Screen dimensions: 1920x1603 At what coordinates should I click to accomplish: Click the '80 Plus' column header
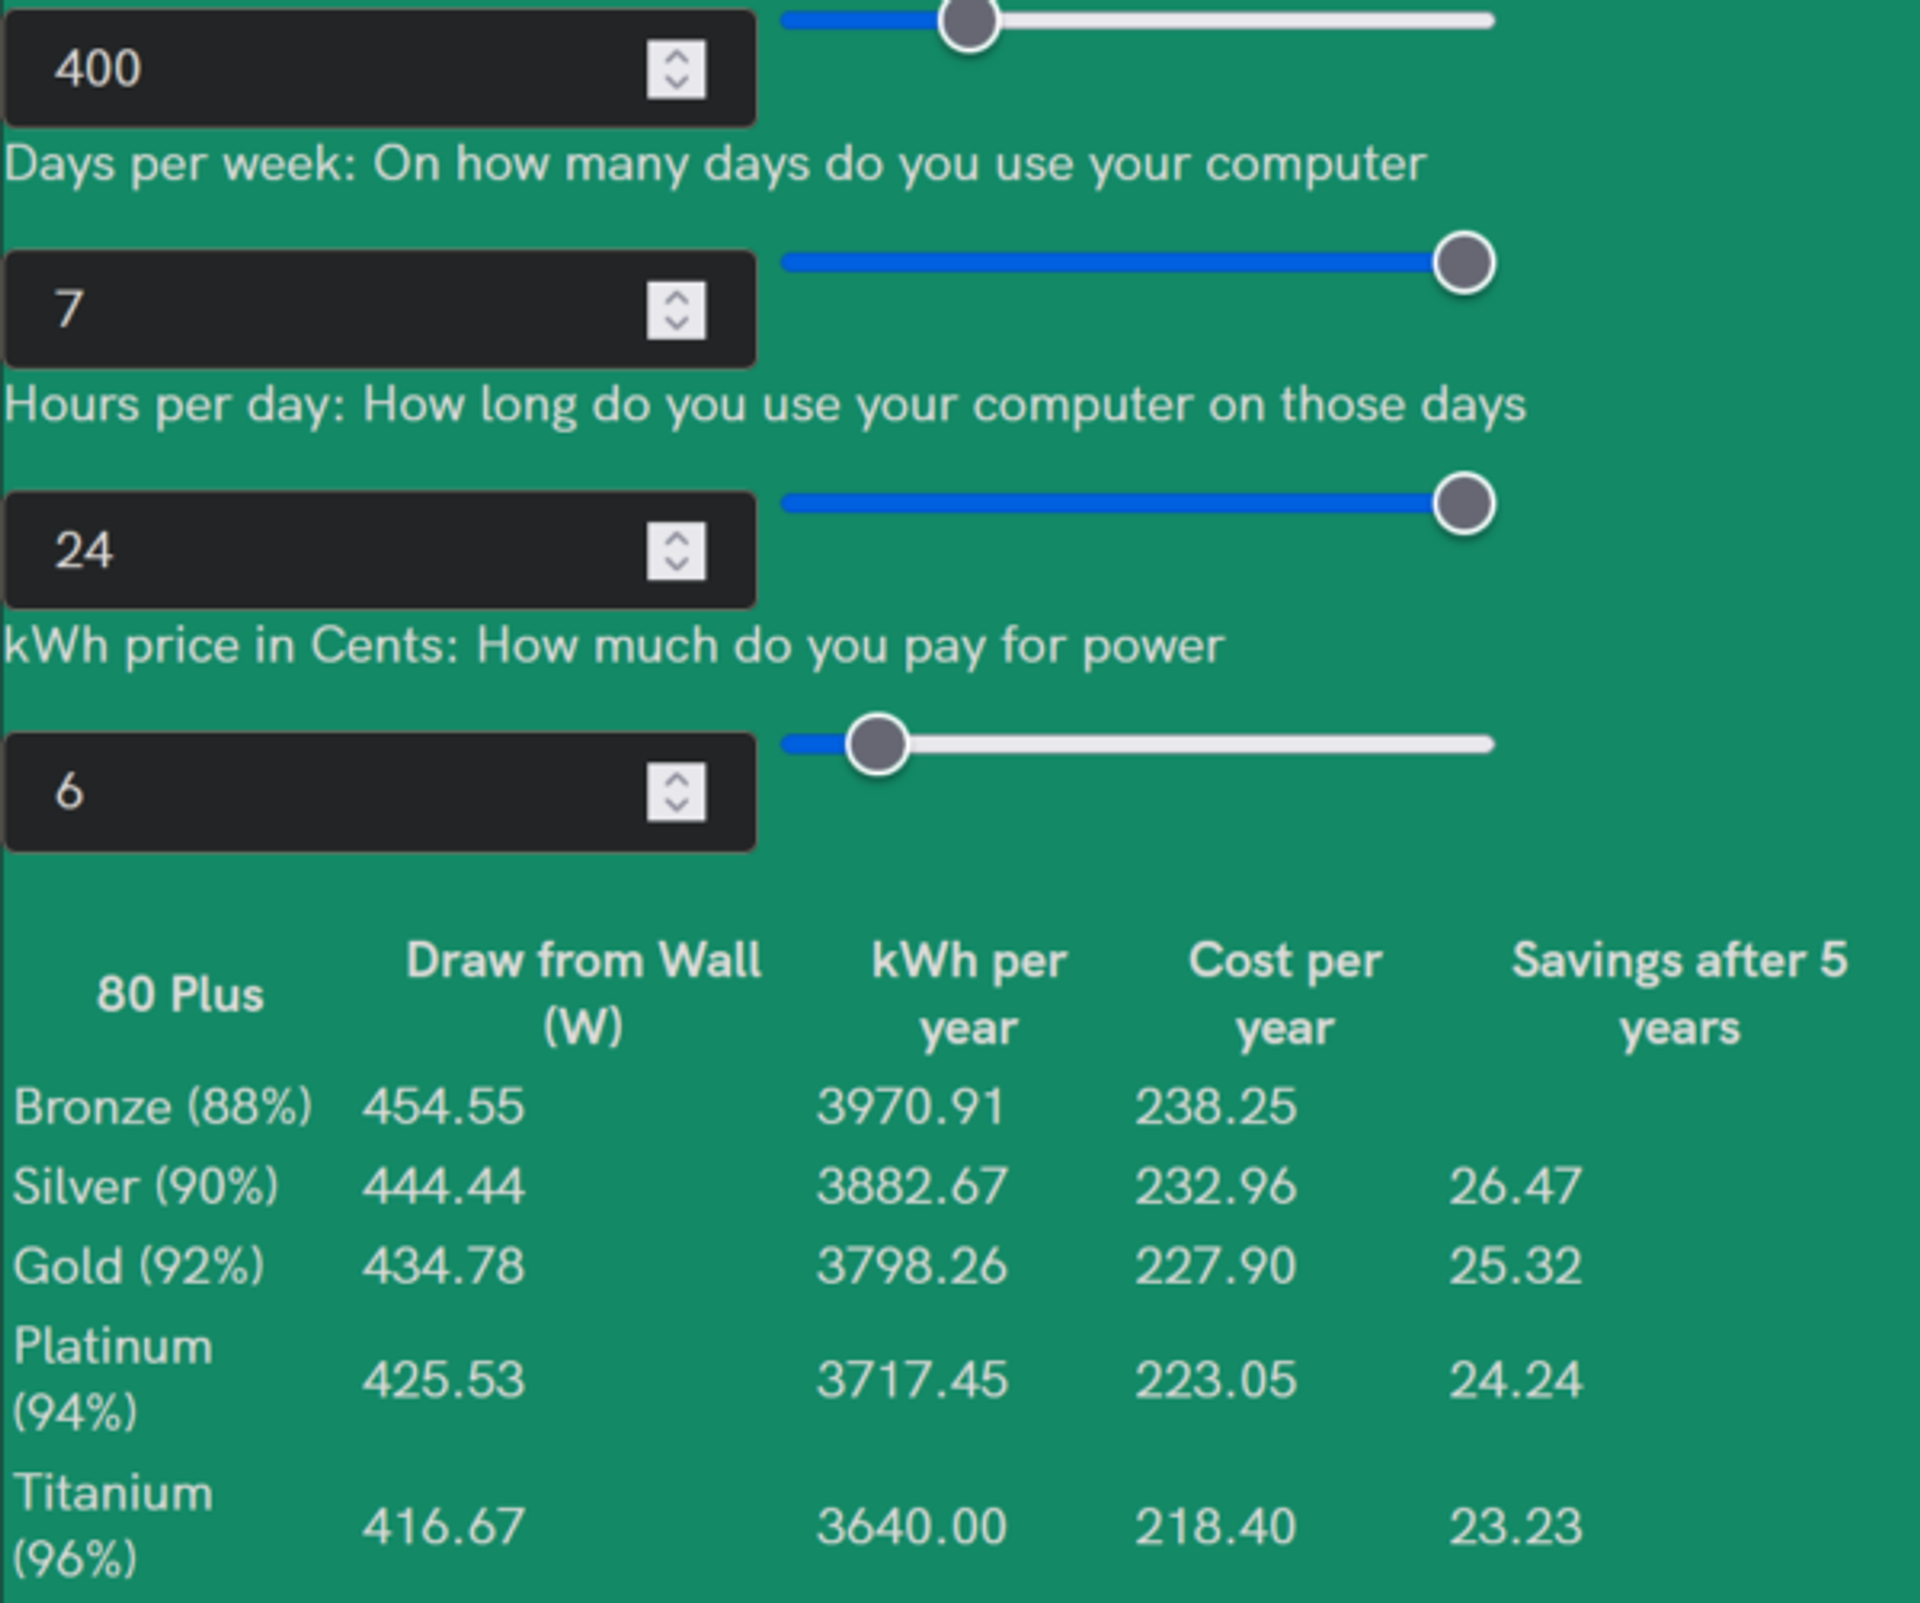[x=180, y=995]
